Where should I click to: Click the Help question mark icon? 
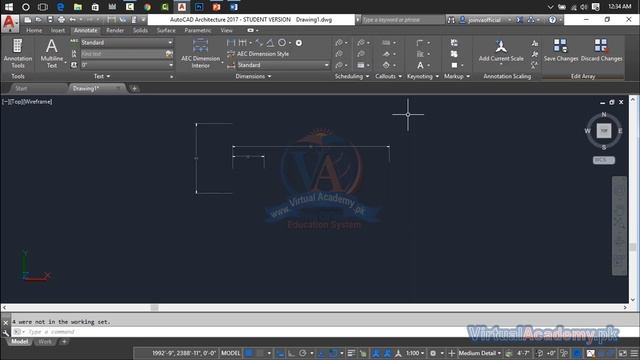coord(552,20)
